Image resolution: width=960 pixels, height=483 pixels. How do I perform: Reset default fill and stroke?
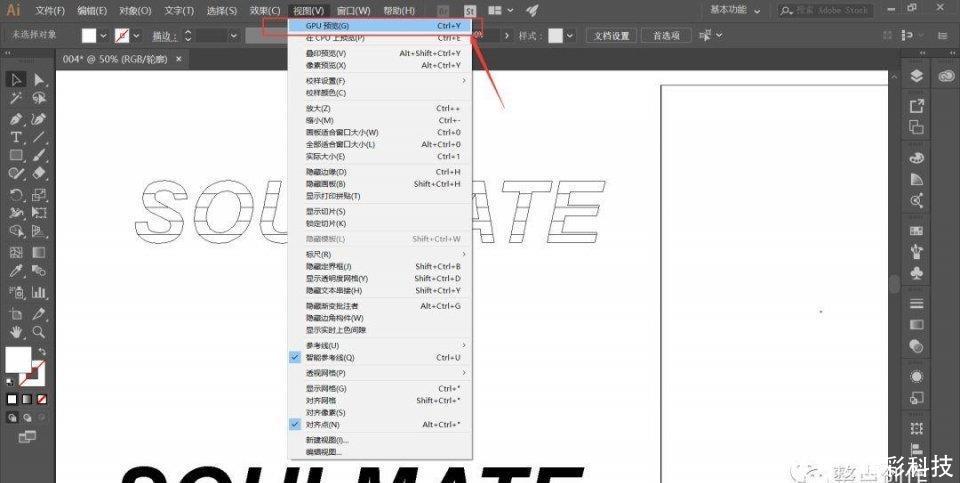coord(10,381)
